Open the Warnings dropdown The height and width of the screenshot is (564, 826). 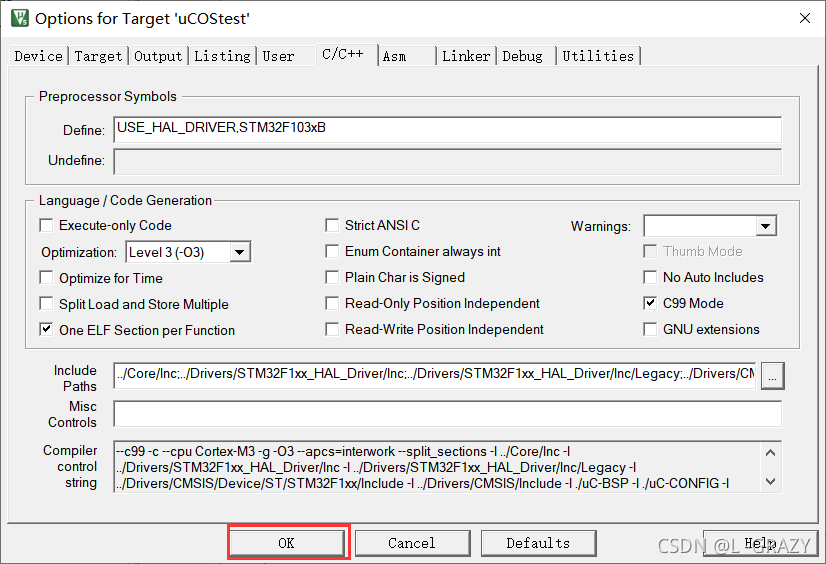tap(766, 226)
